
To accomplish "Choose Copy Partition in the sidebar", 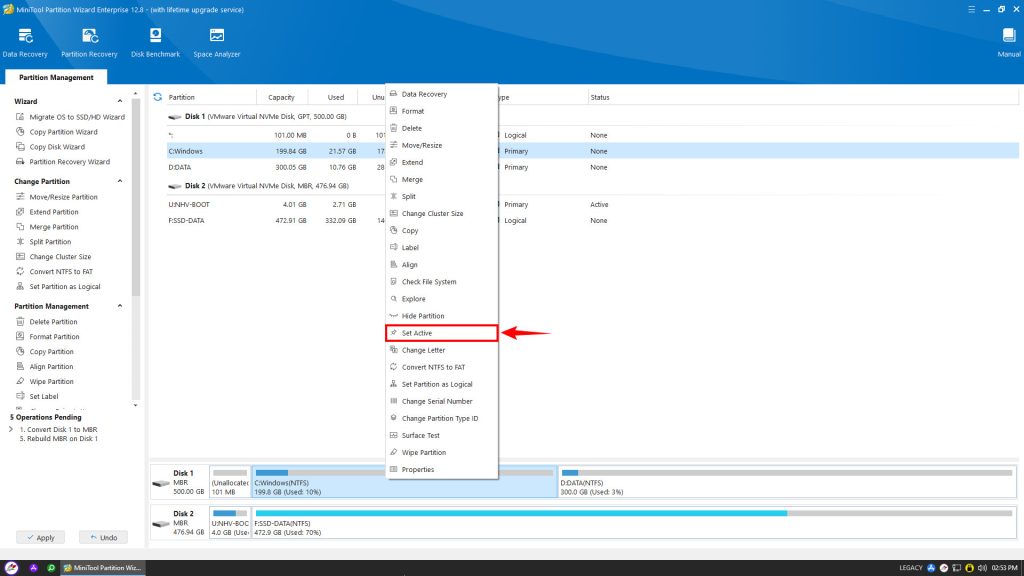I will (44, 351).
